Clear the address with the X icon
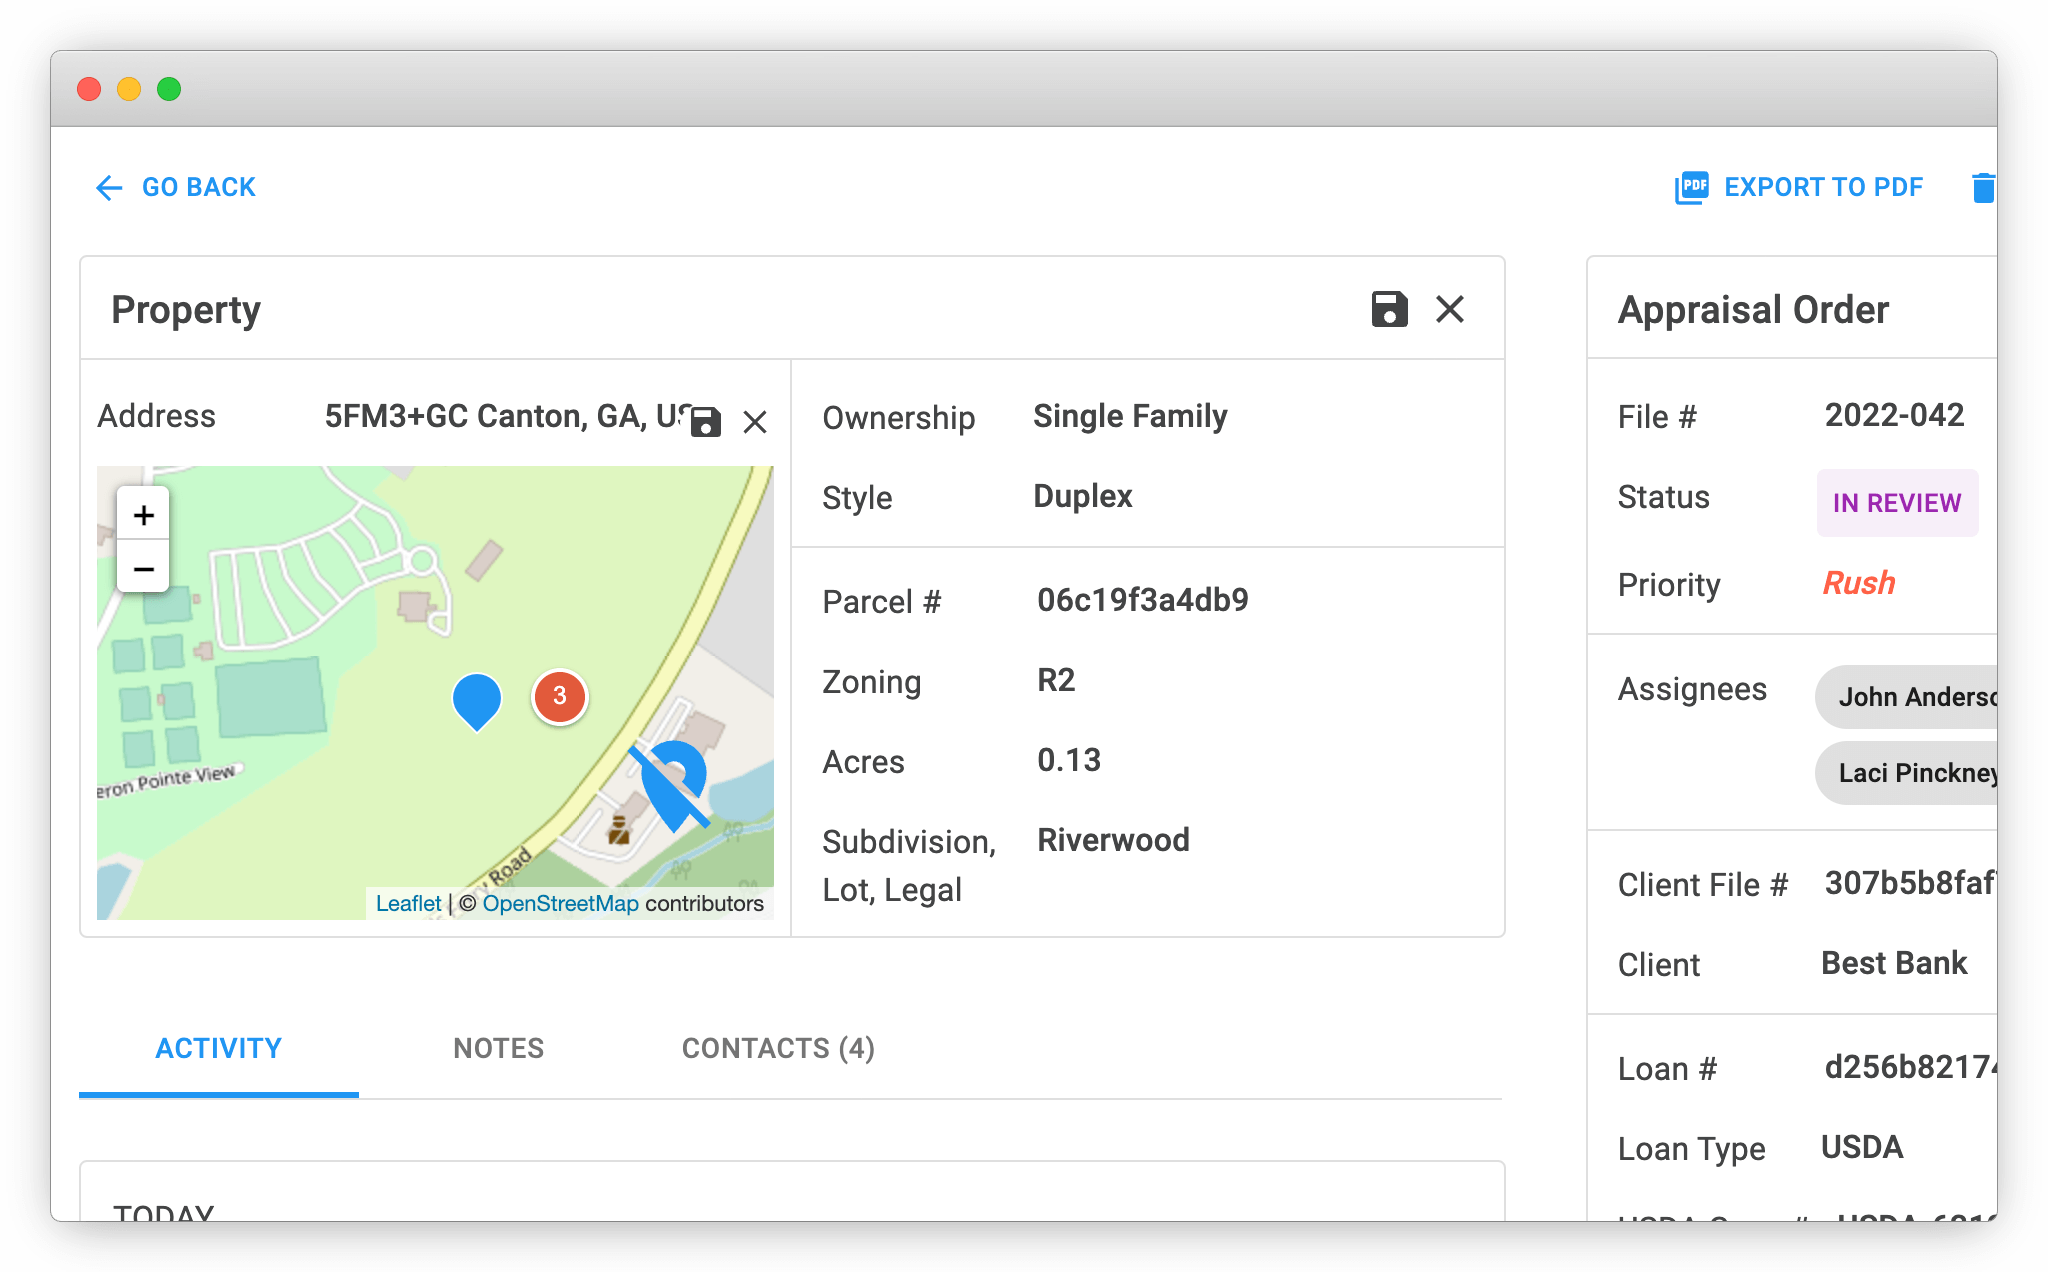The width and height of the screenshot is (2048, 1272). (x=755, y=421)
